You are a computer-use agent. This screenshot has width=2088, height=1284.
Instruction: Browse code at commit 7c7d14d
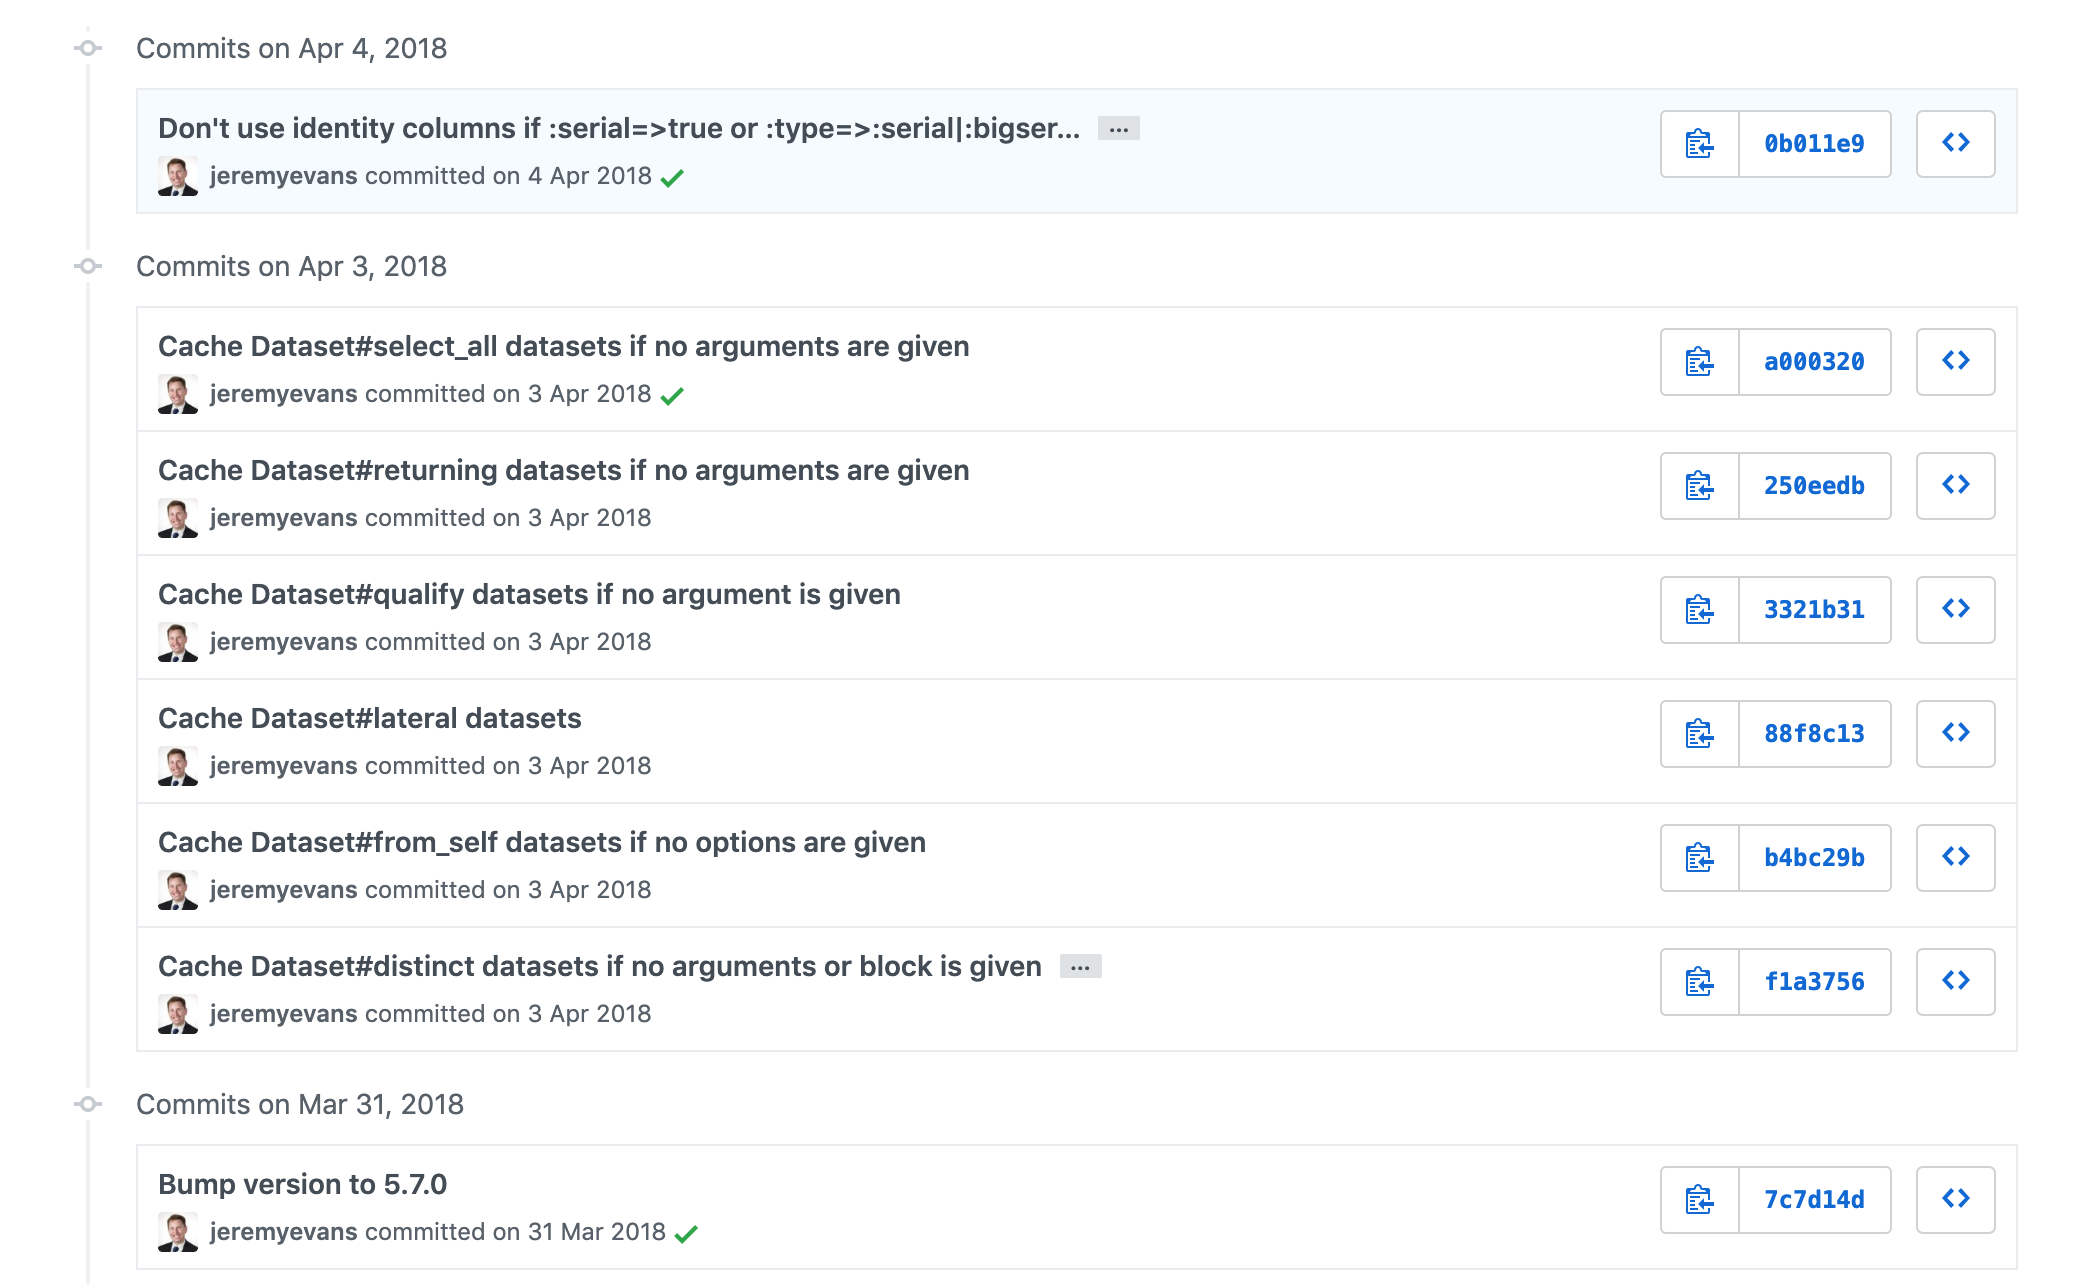(1955, 1199)
